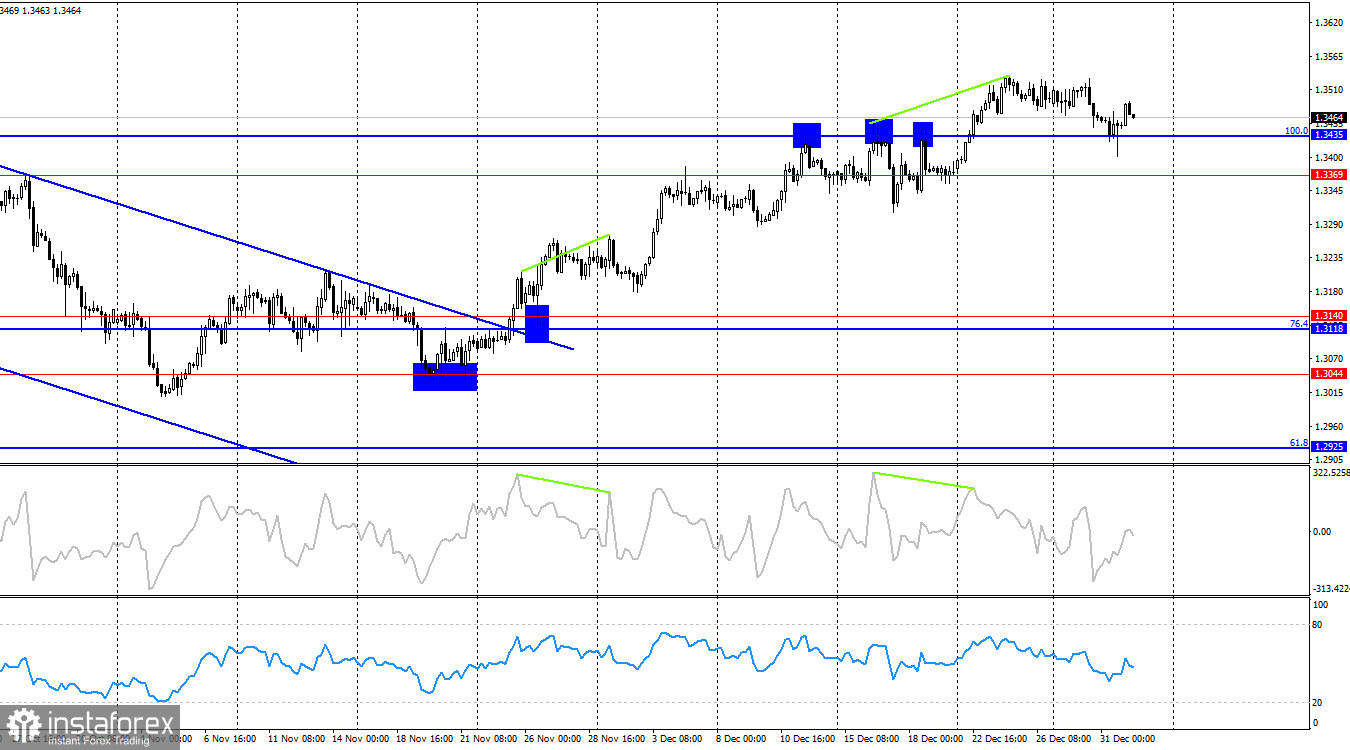Select the 20 level on the oscillator scale

[1318, 702]
